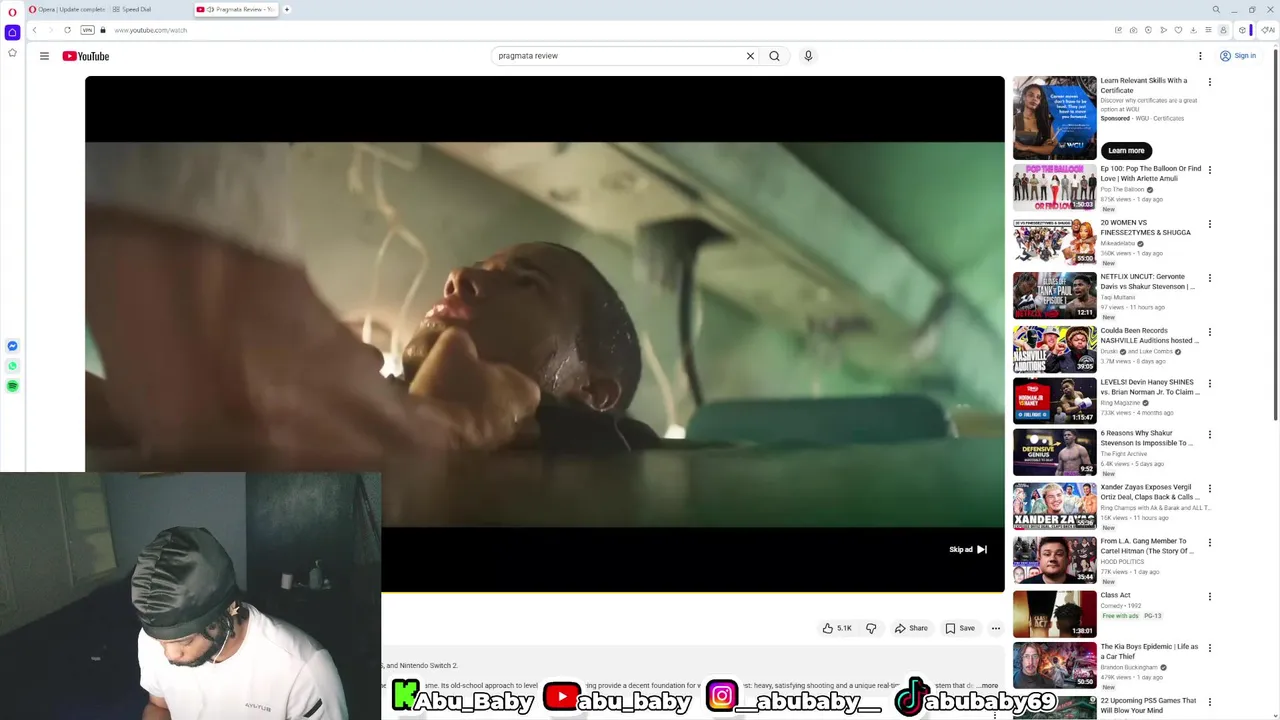Clear the search box with X
This screenshot has height=720, width=1280.
pos(750,56)
